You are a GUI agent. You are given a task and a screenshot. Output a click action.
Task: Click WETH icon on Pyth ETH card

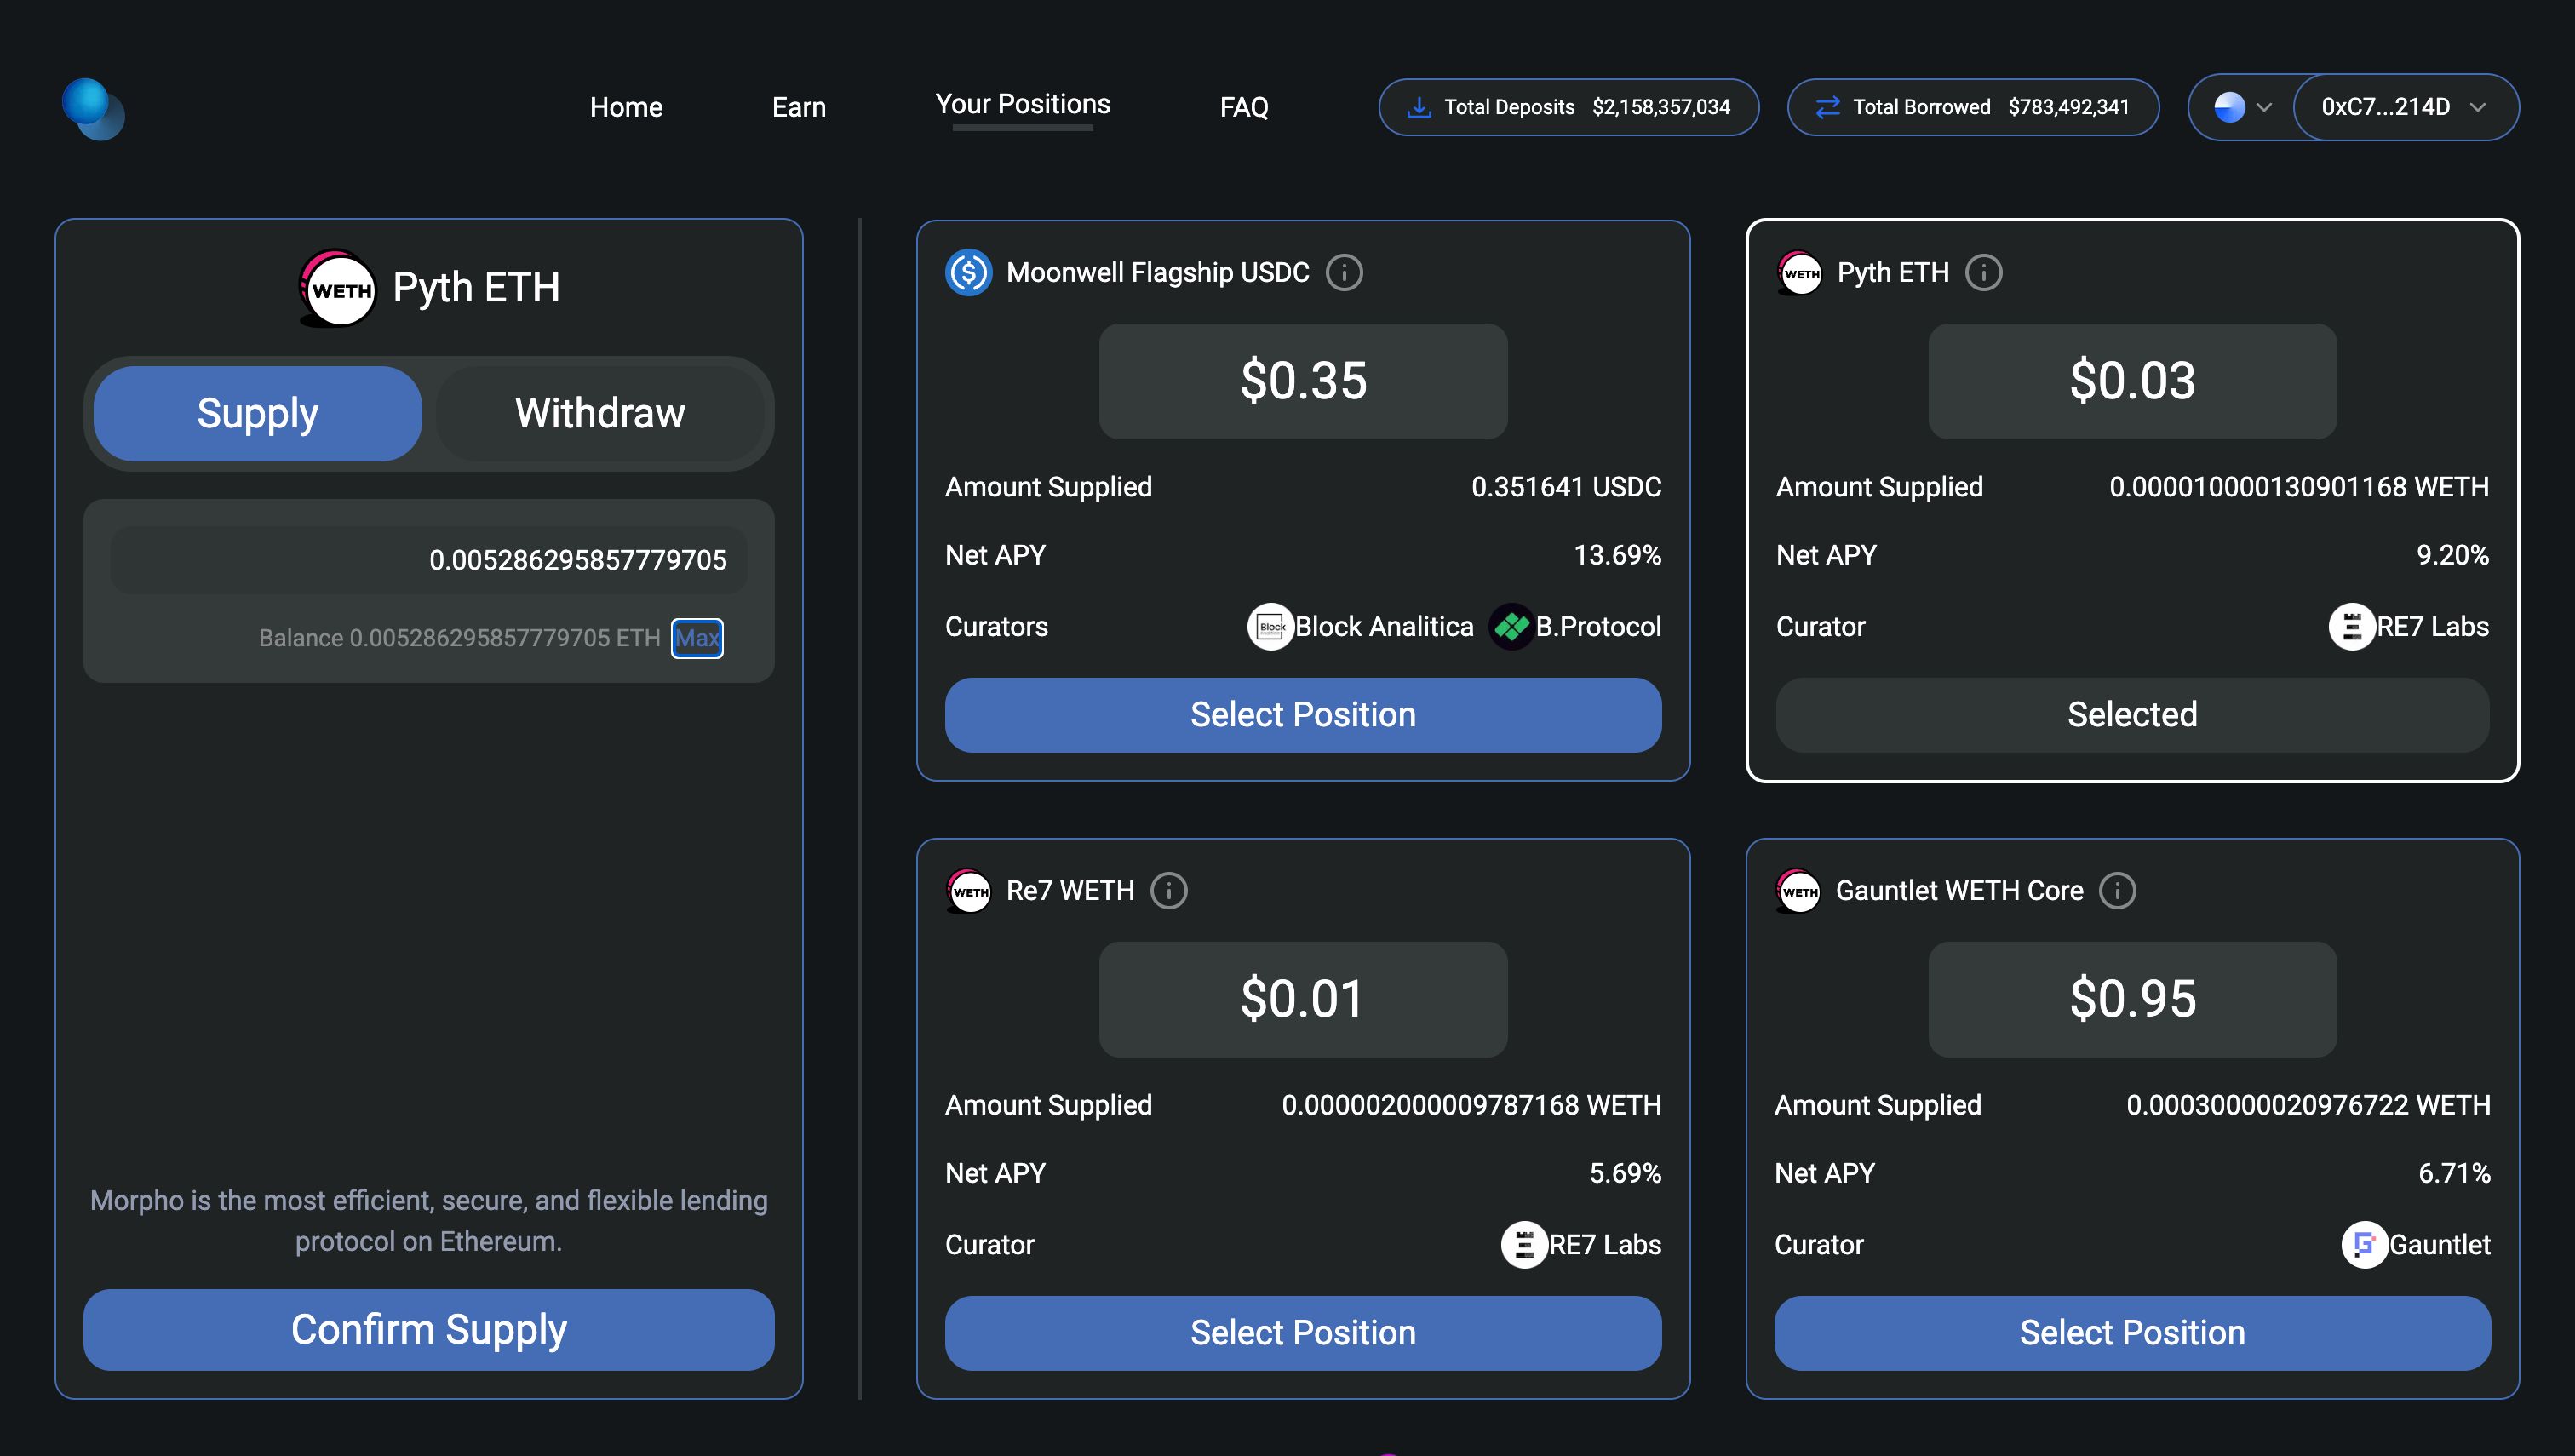click(1800, 272)
